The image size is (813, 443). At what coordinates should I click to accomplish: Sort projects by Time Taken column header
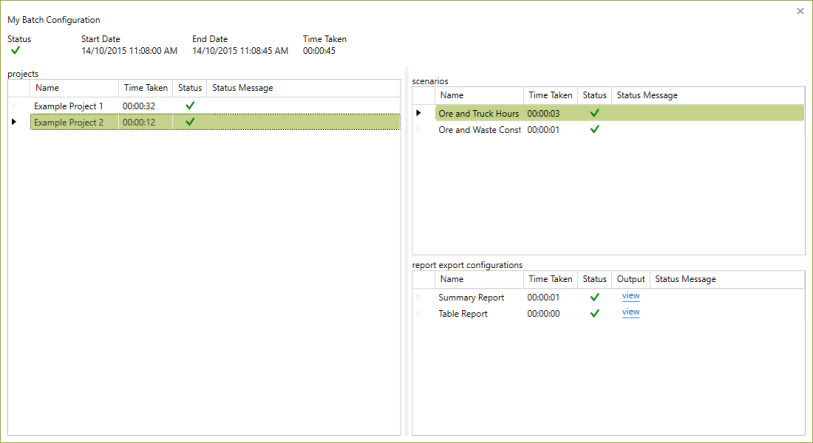pos(146,88)
